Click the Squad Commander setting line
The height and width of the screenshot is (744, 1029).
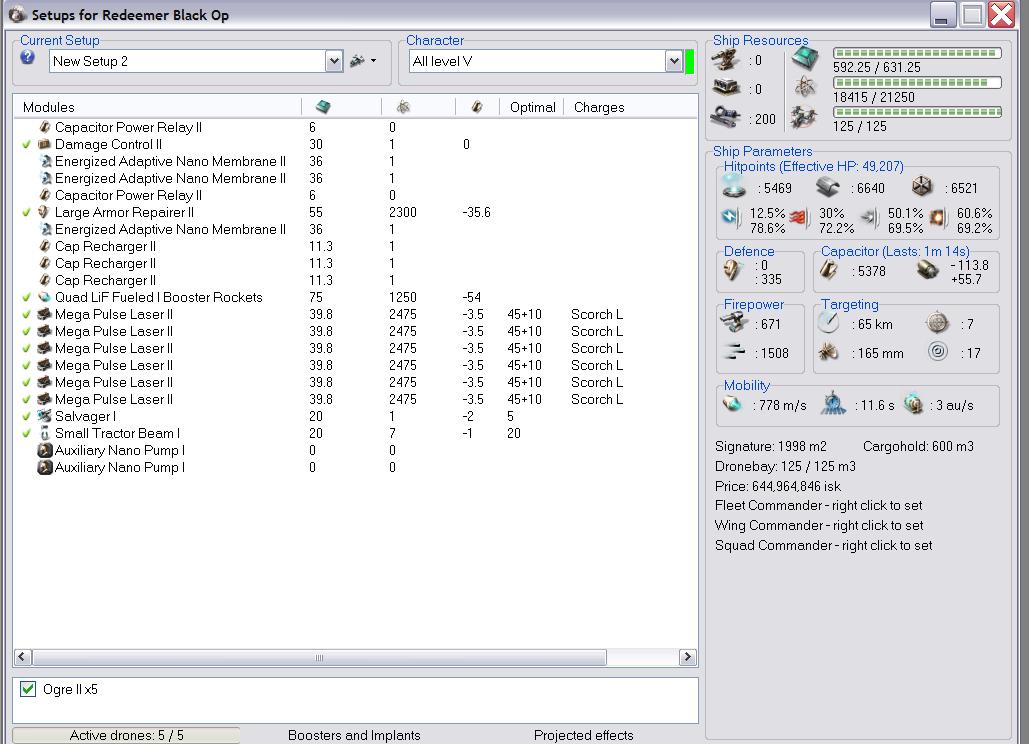[823, 545]
